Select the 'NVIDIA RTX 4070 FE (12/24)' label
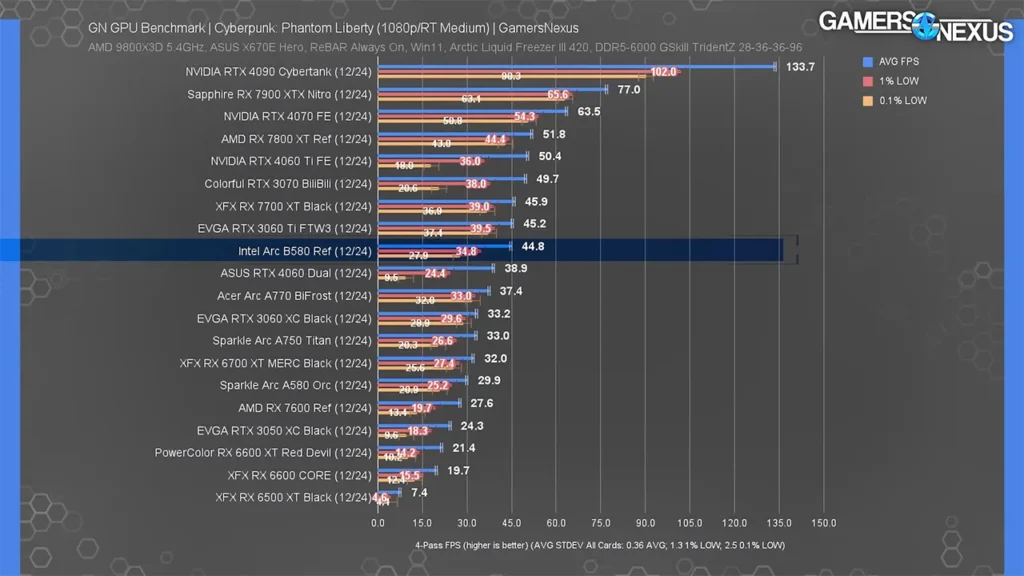1024x576 pixels. [298, 116]
